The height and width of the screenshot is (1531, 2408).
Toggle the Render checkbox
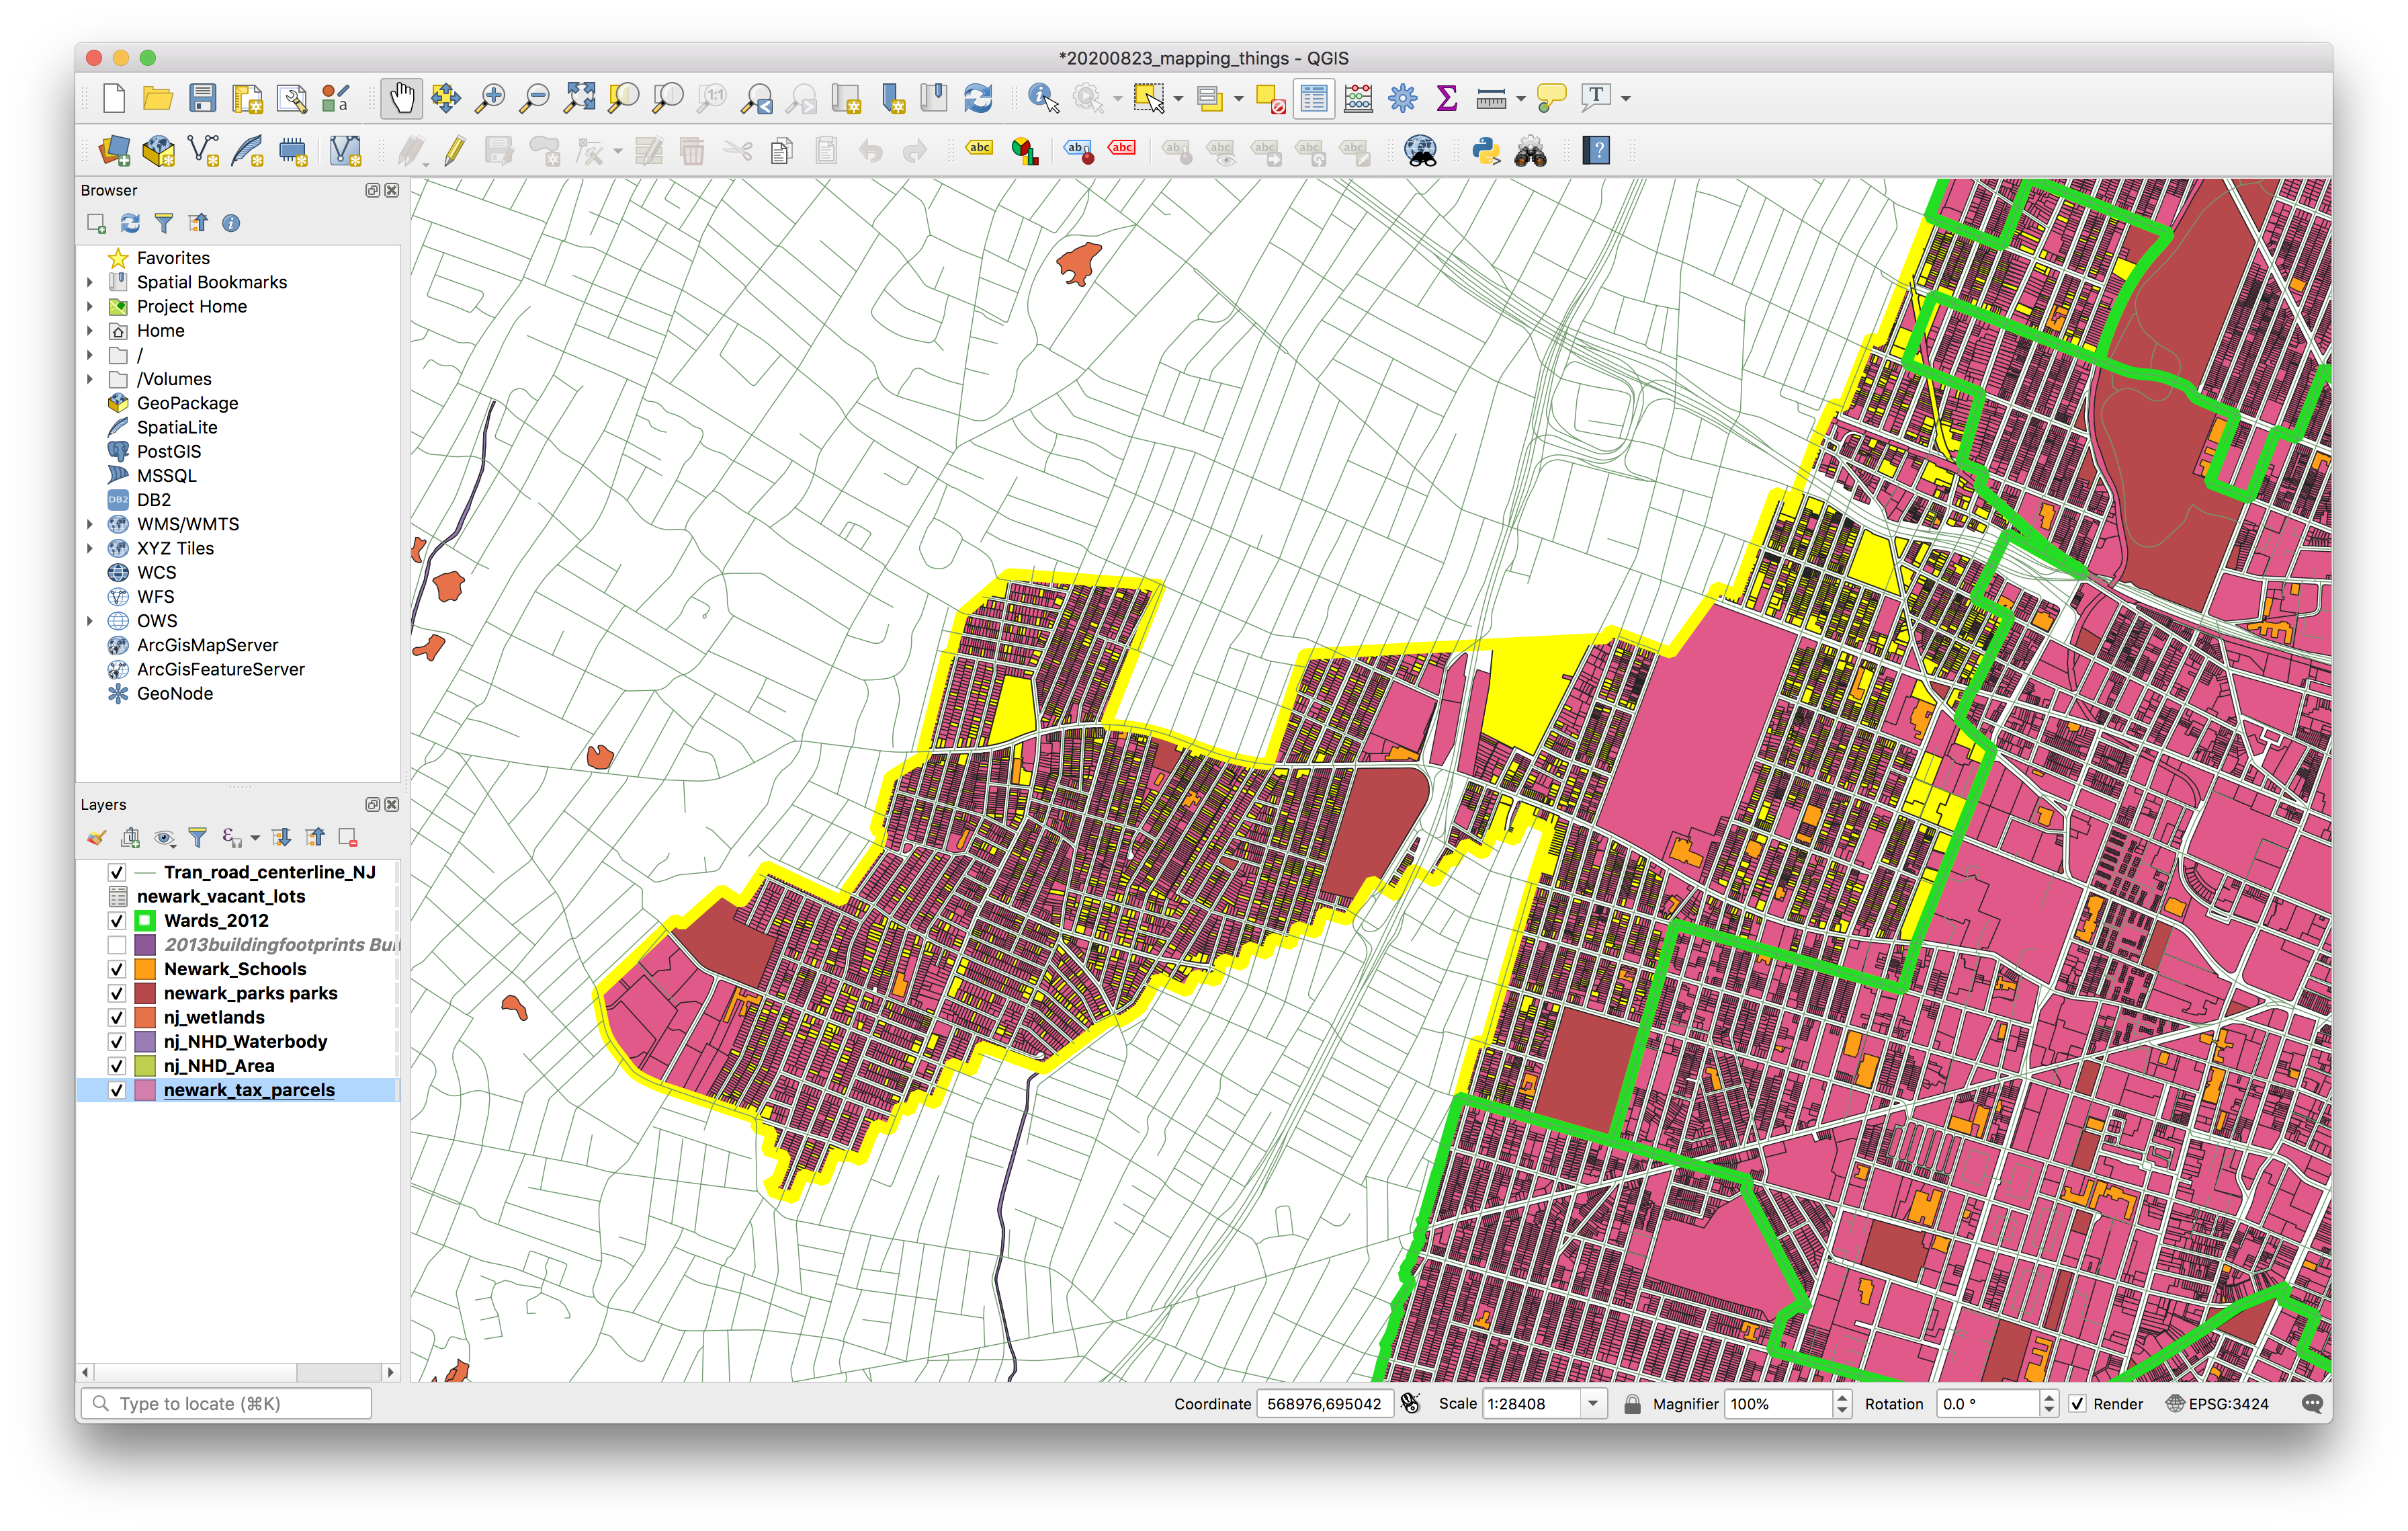[x=2077, y=1404]
